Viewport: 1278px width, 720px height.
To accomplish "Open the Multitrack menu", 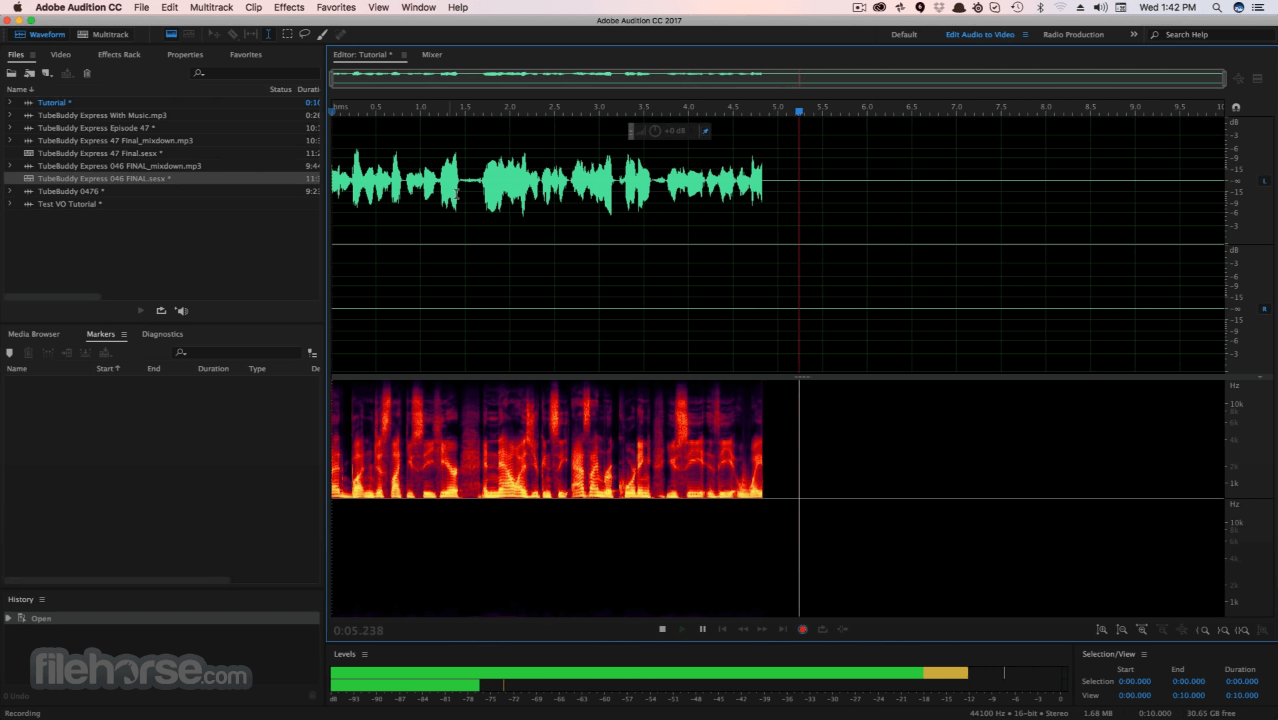I will point(212,7).
